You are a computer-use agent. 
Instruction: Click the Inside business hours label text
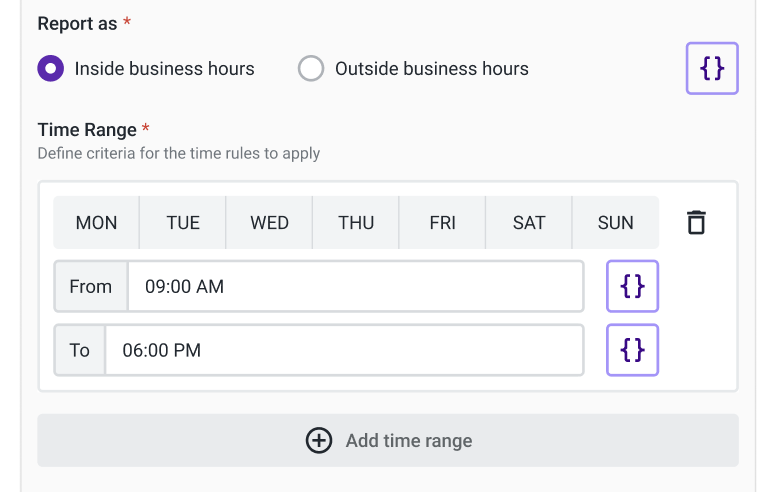click(164, 69)
